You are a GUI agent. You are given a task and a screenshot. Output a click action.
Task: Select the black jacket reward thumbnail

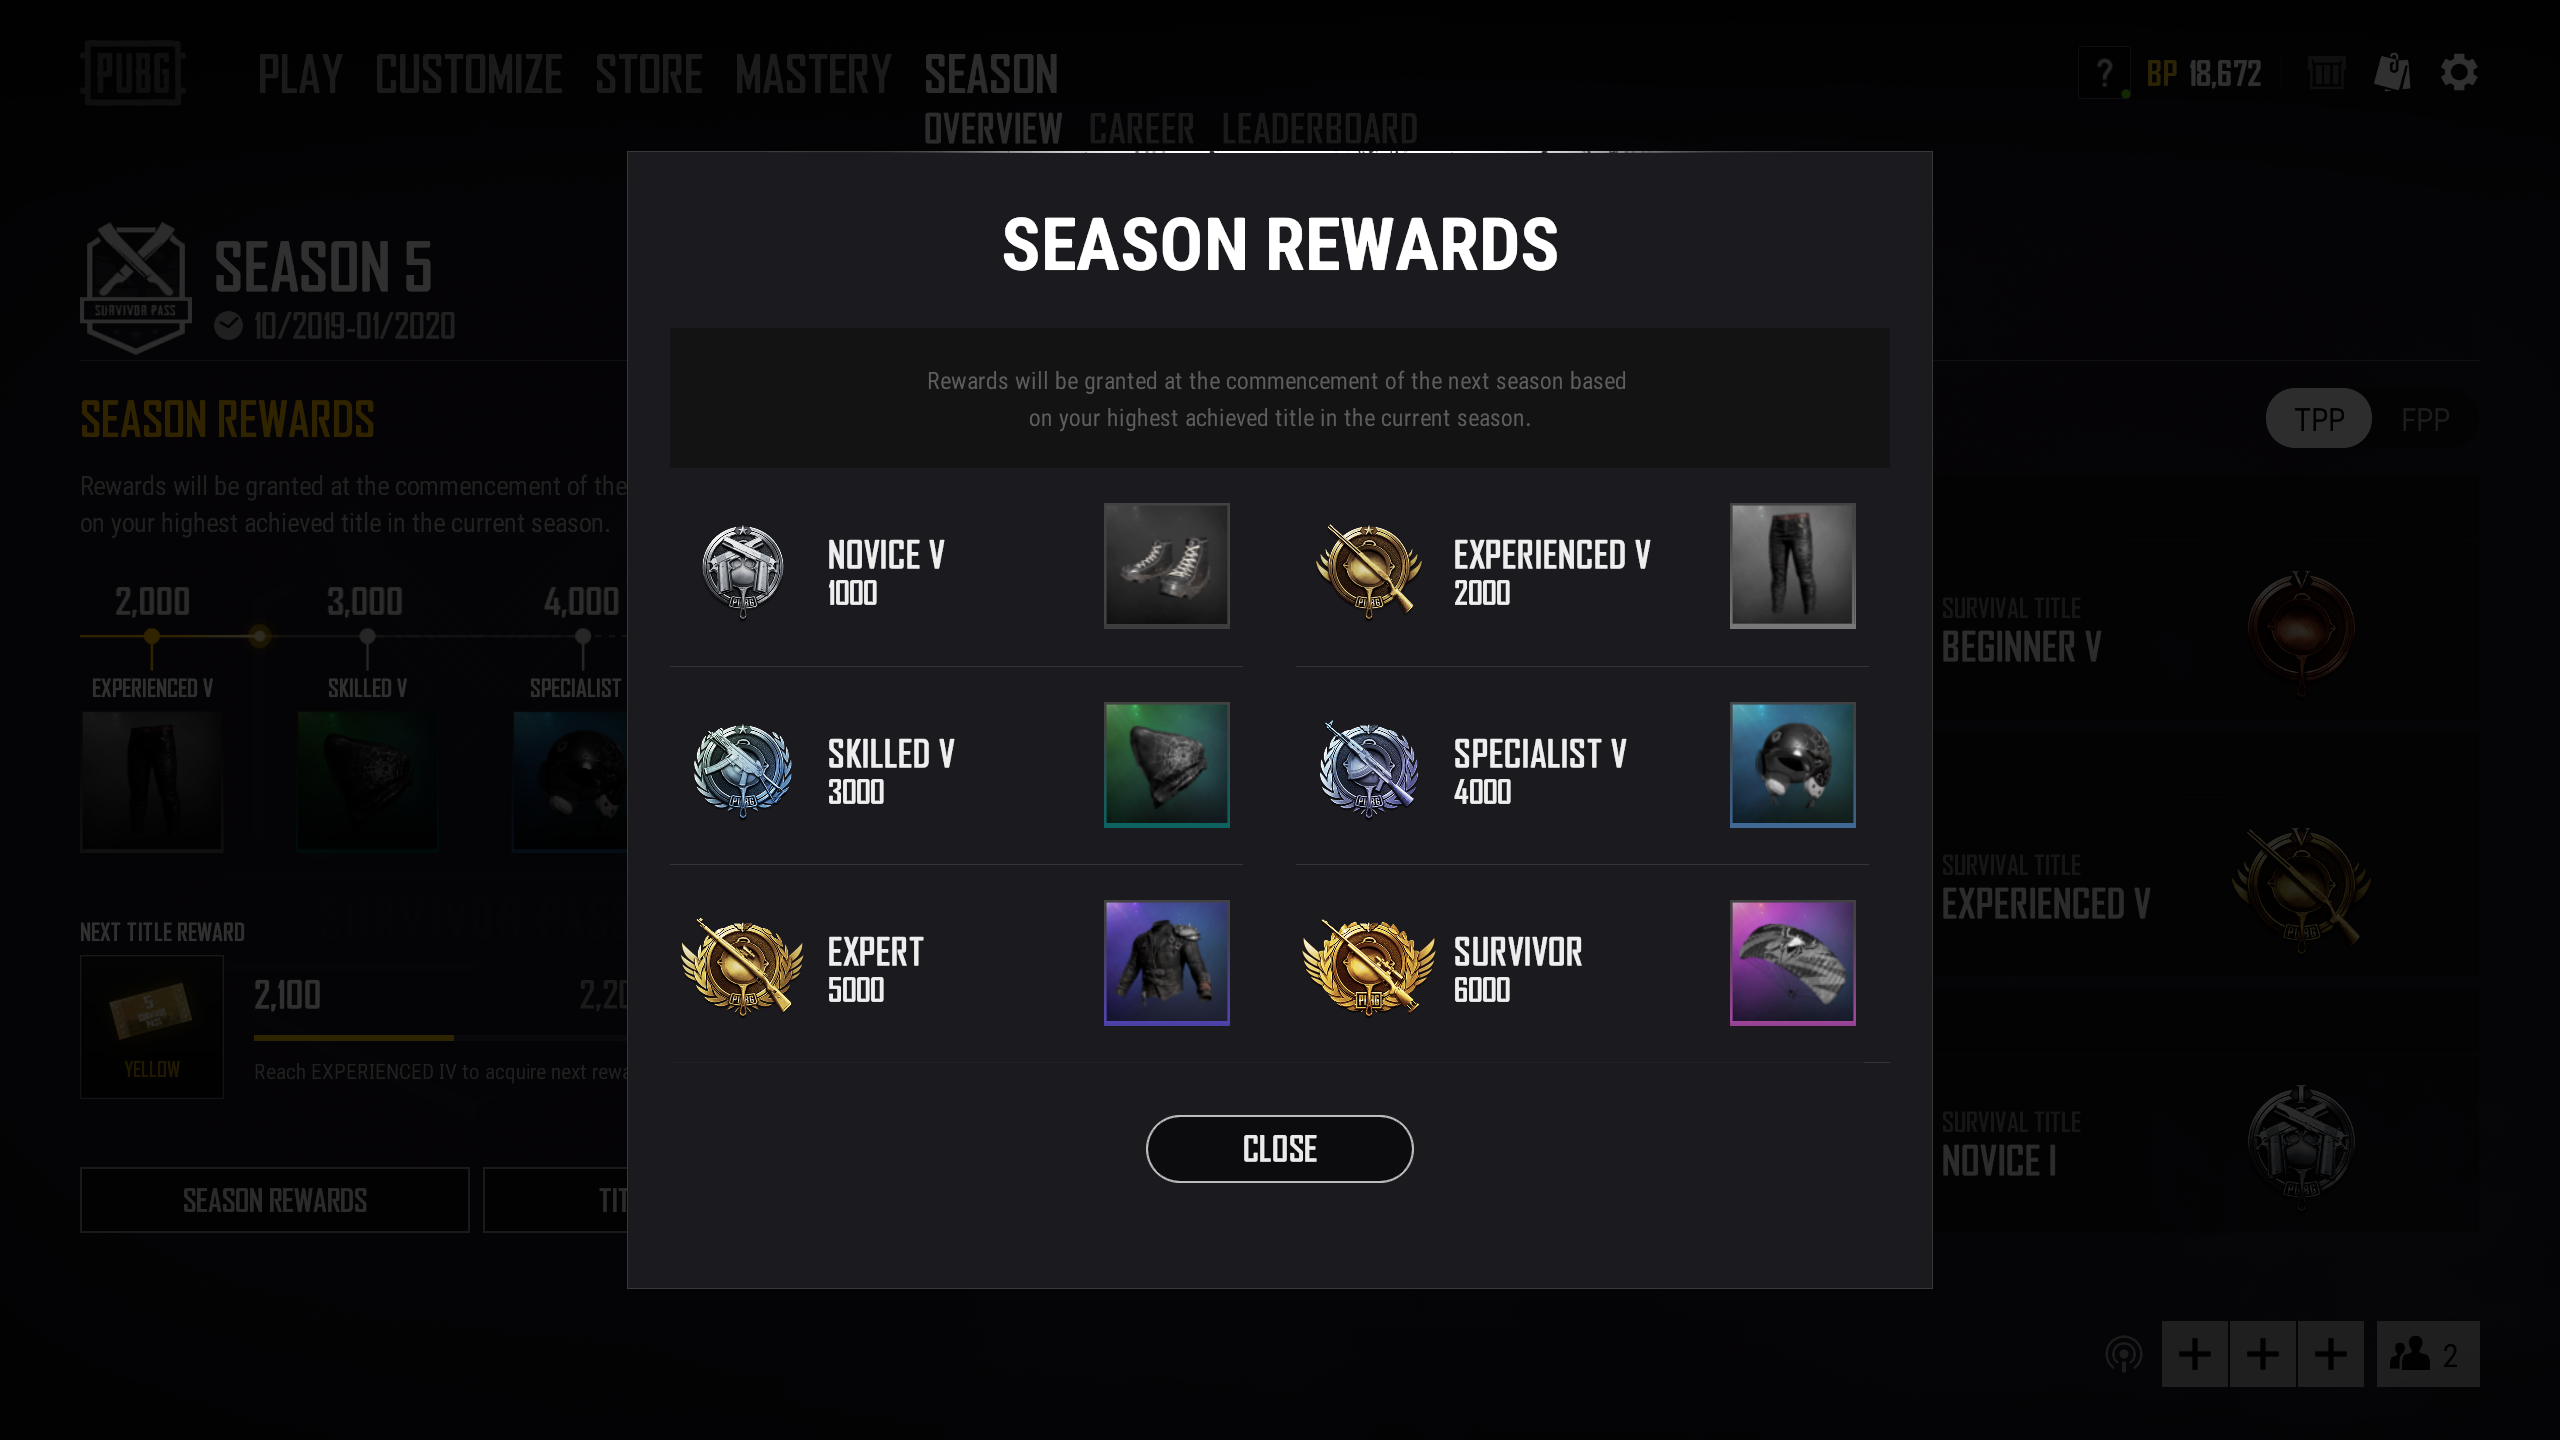click(x=1166, y=962)
